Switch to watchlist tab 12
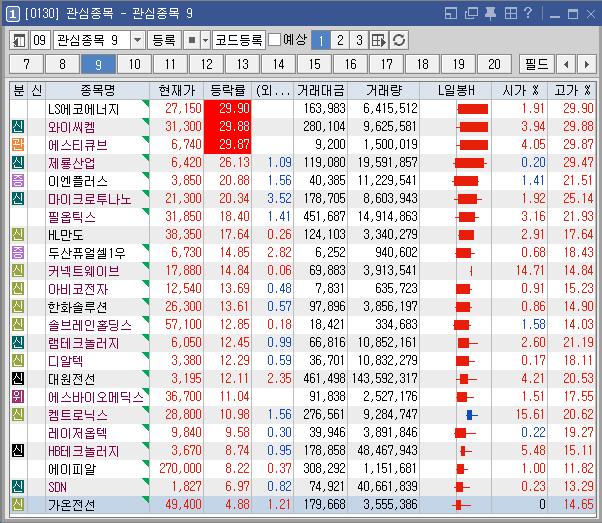 pos(207,64)
